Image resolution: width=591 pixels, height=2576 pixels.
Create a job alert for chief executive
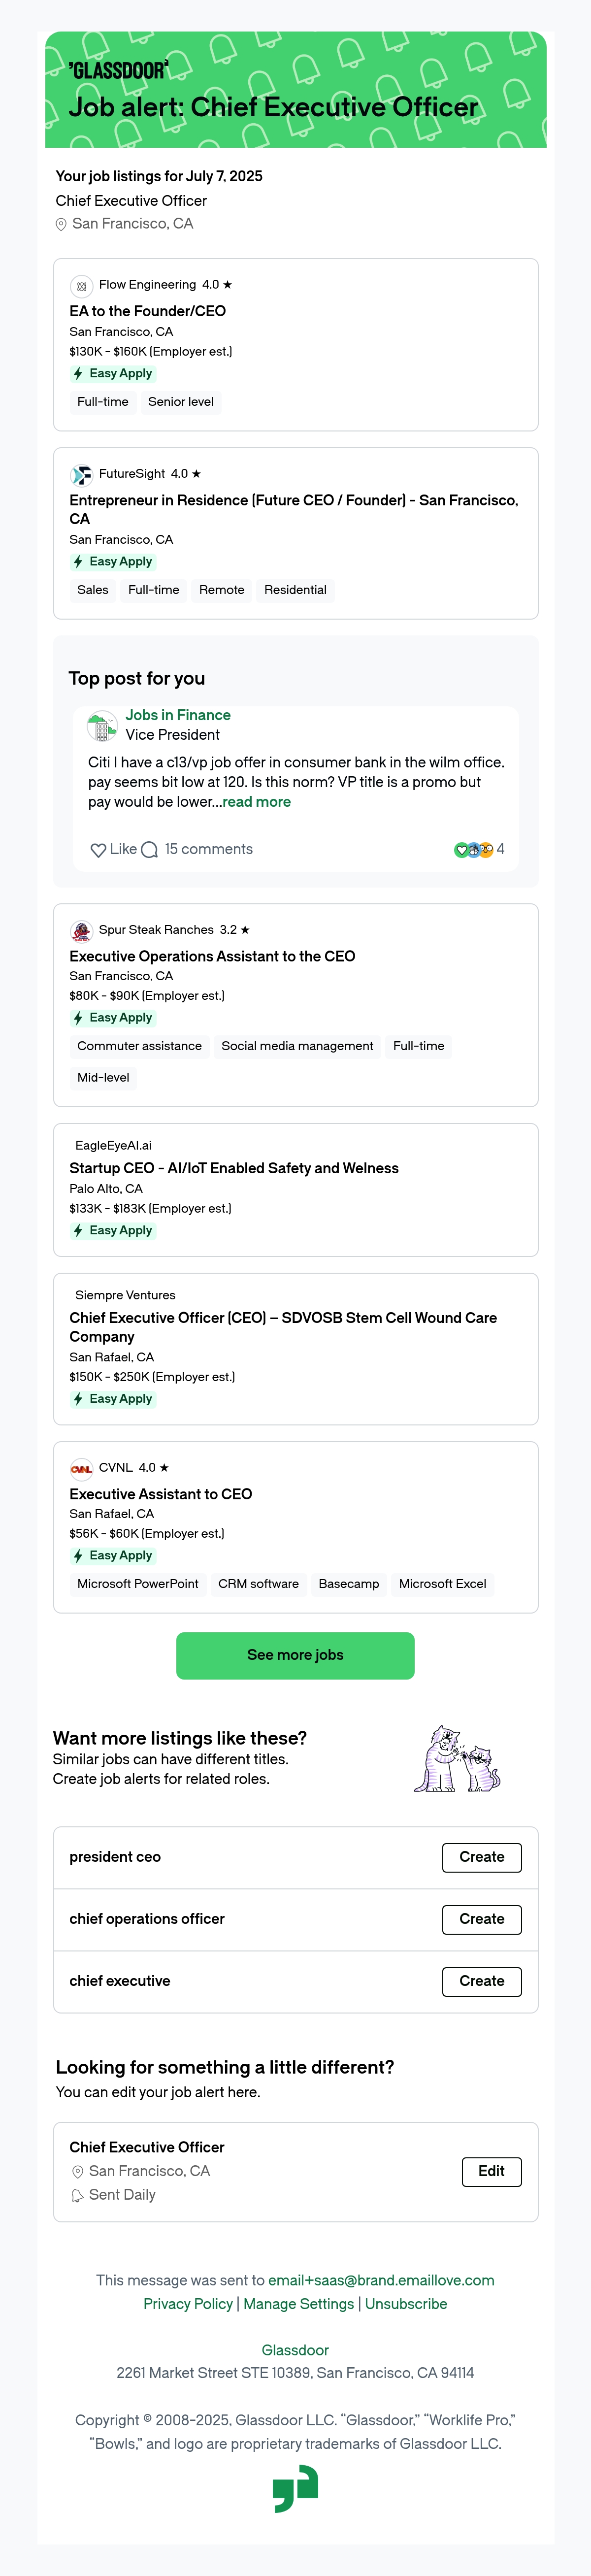pos(482,1981)
